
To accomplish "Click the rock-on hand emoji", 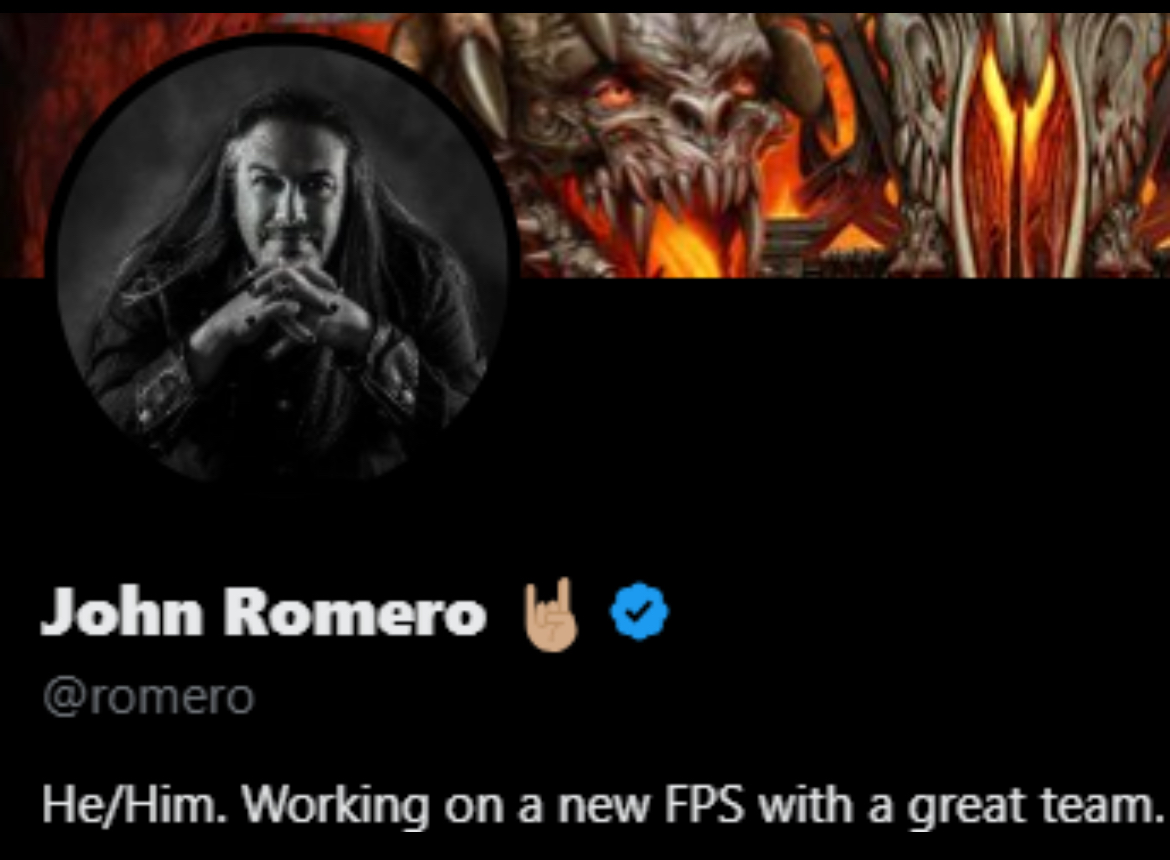I will click(551, 614).
